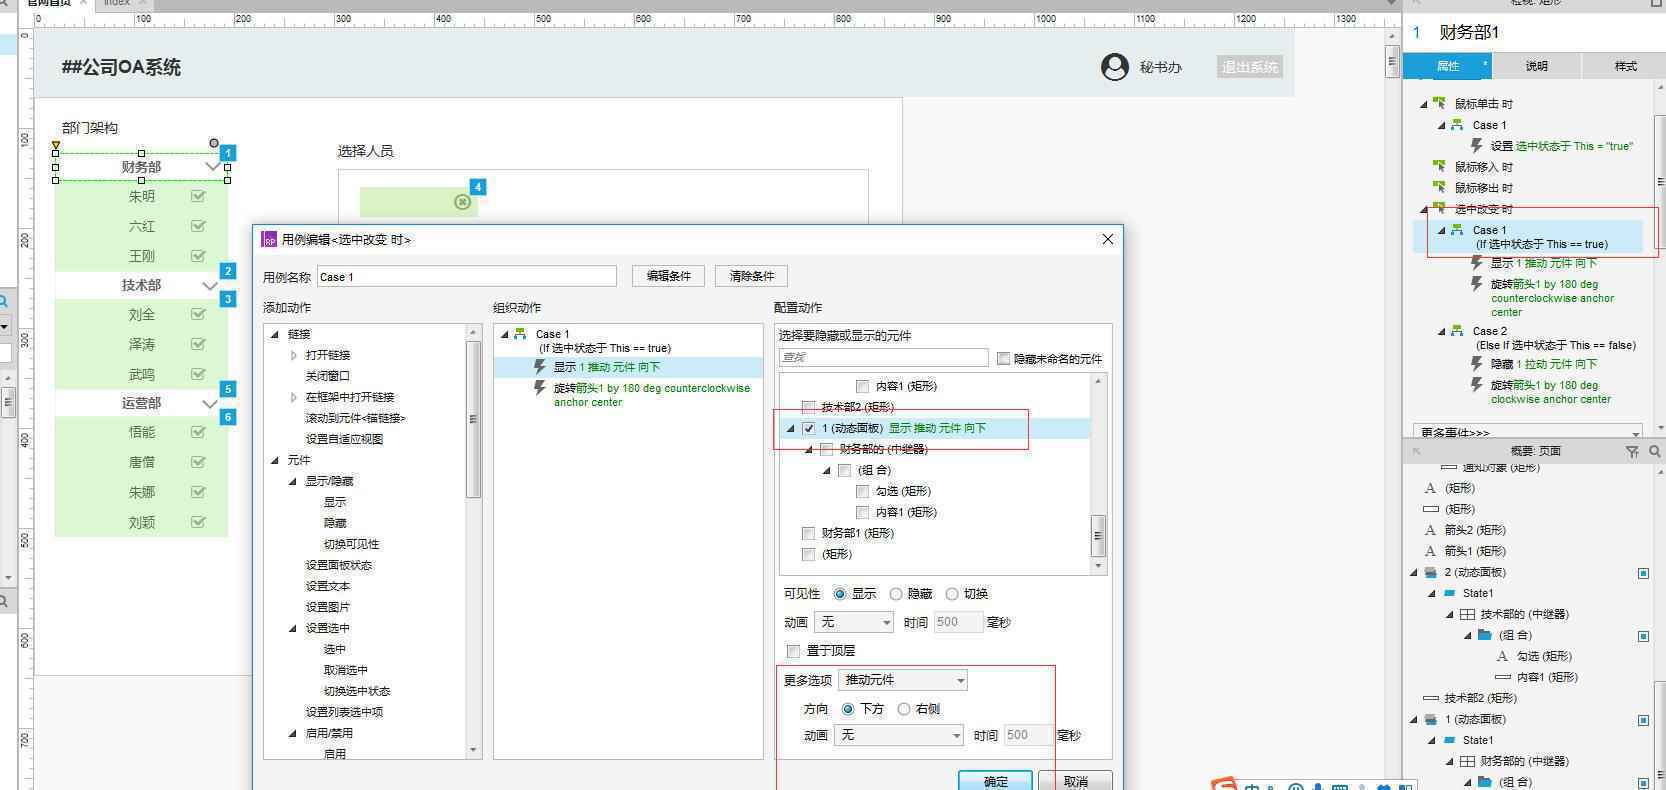Click the remove tag icon on green chip
Viewport: 1666px width, 790px height.
click(x=462, y=202)
